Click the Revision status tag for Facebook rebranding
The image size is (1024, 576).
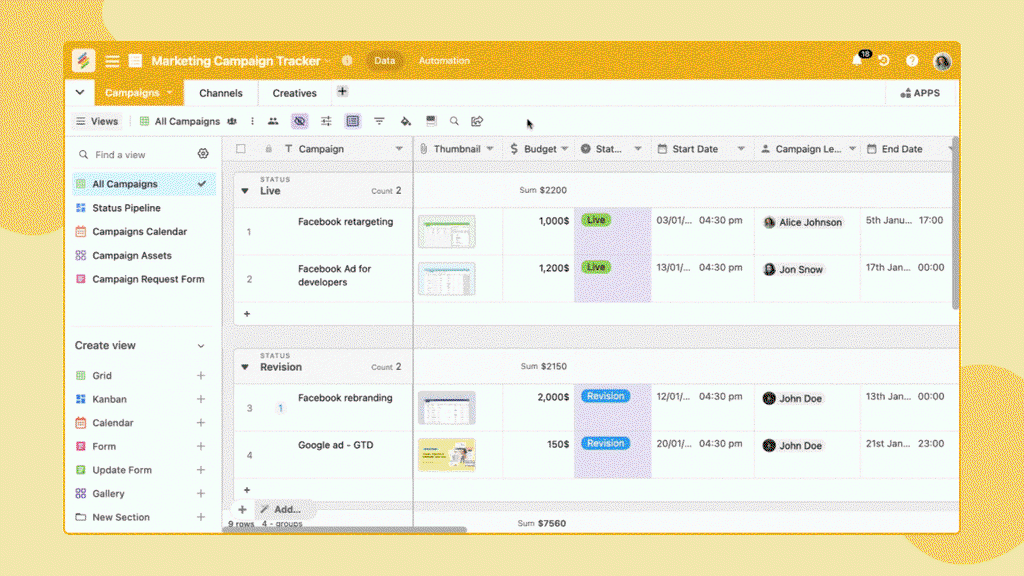pyautogui.click(x=605, y=396)
